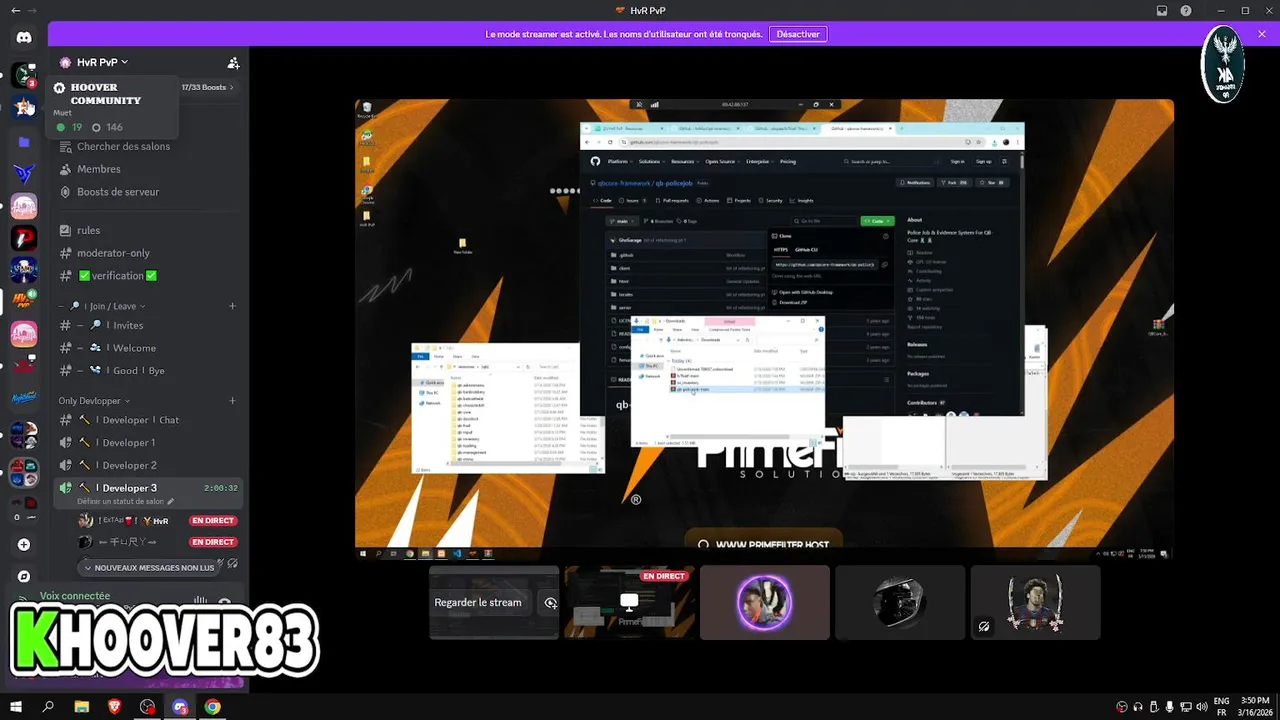Click Désactiver to turn off streamer mode
This screenshot has height=720, width=1280.
(798, 34)
